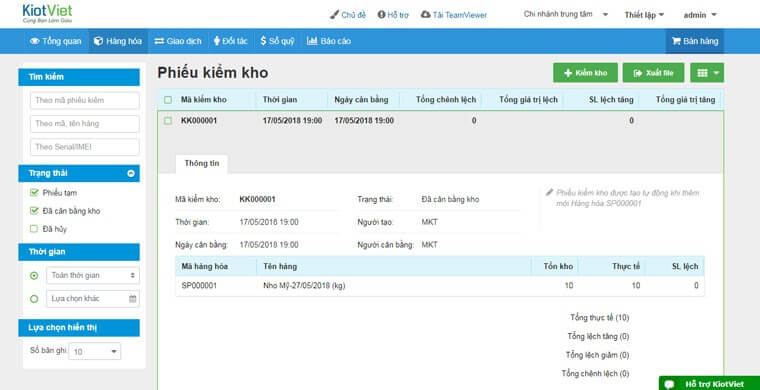Click the Tổng giá trị tăng column header
The height and width of the screenshot is (390, 760).
click(685, 100)
